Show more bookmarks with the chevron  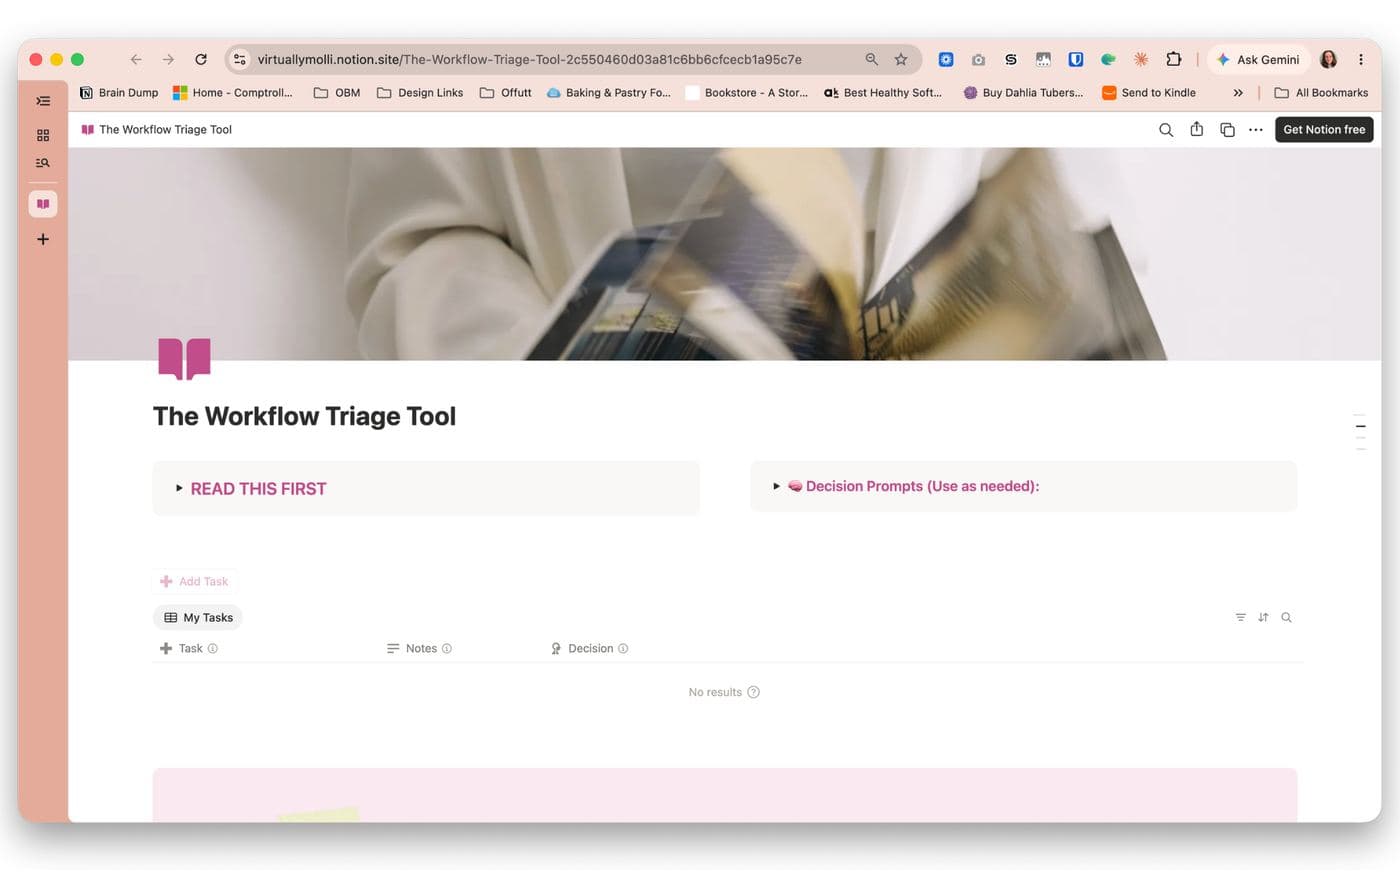click(1238, 93)
